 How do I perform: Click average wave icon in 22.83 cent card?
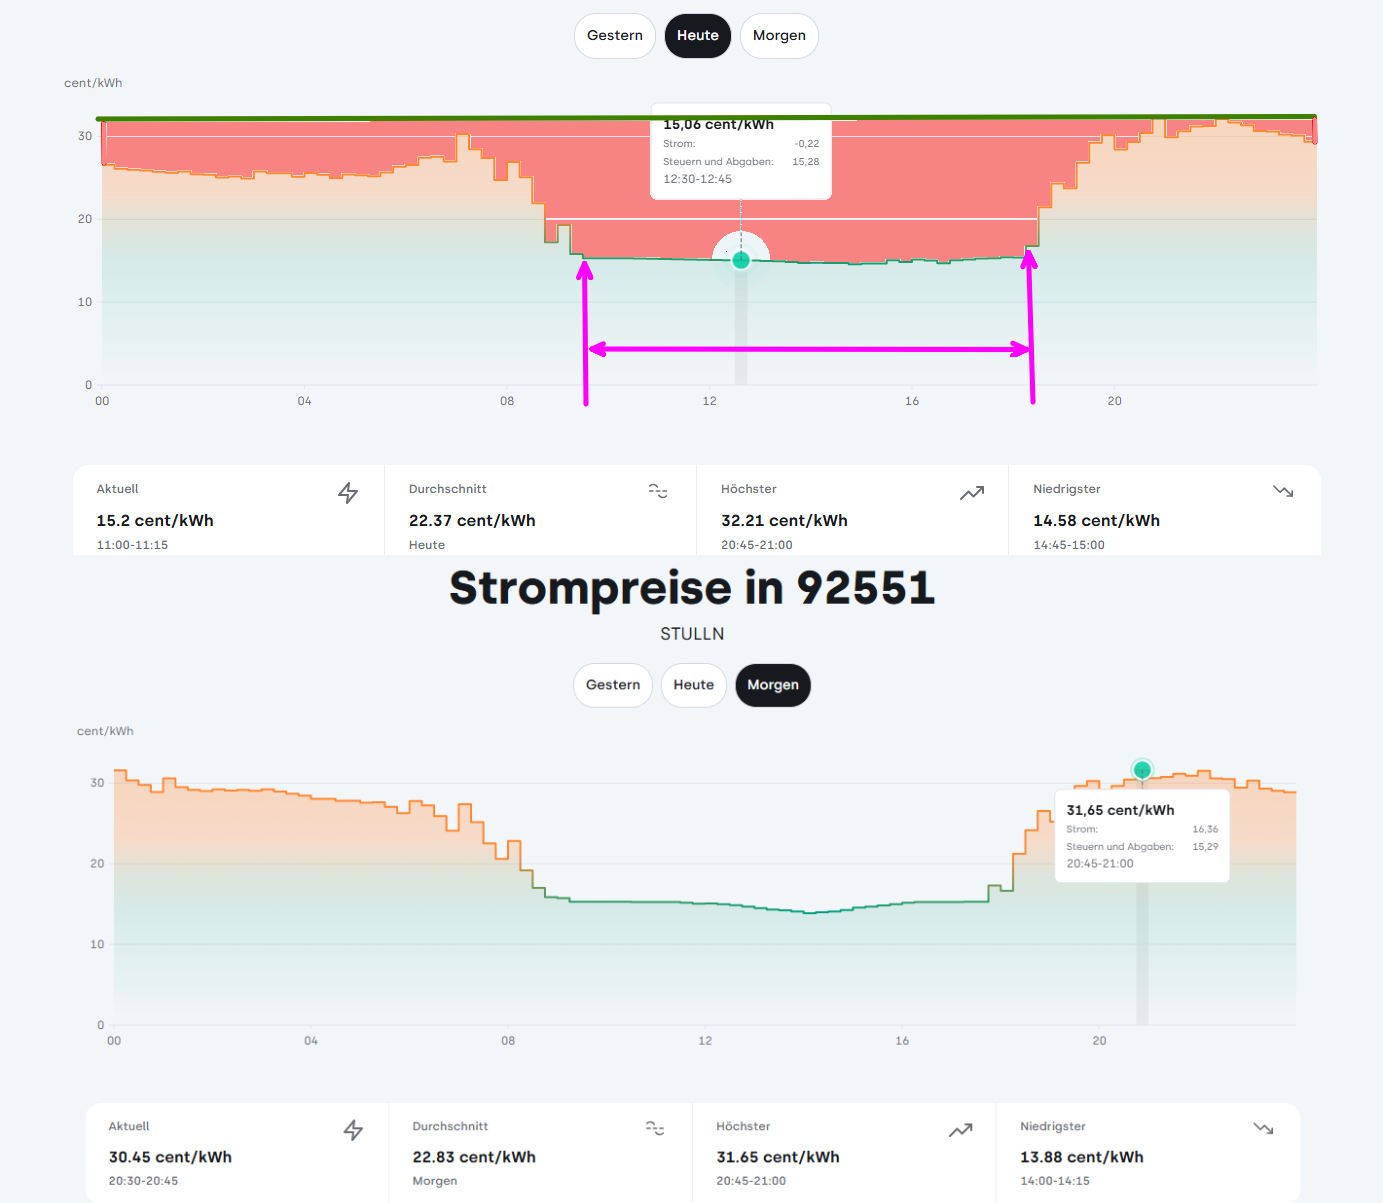coord(655,1128)
